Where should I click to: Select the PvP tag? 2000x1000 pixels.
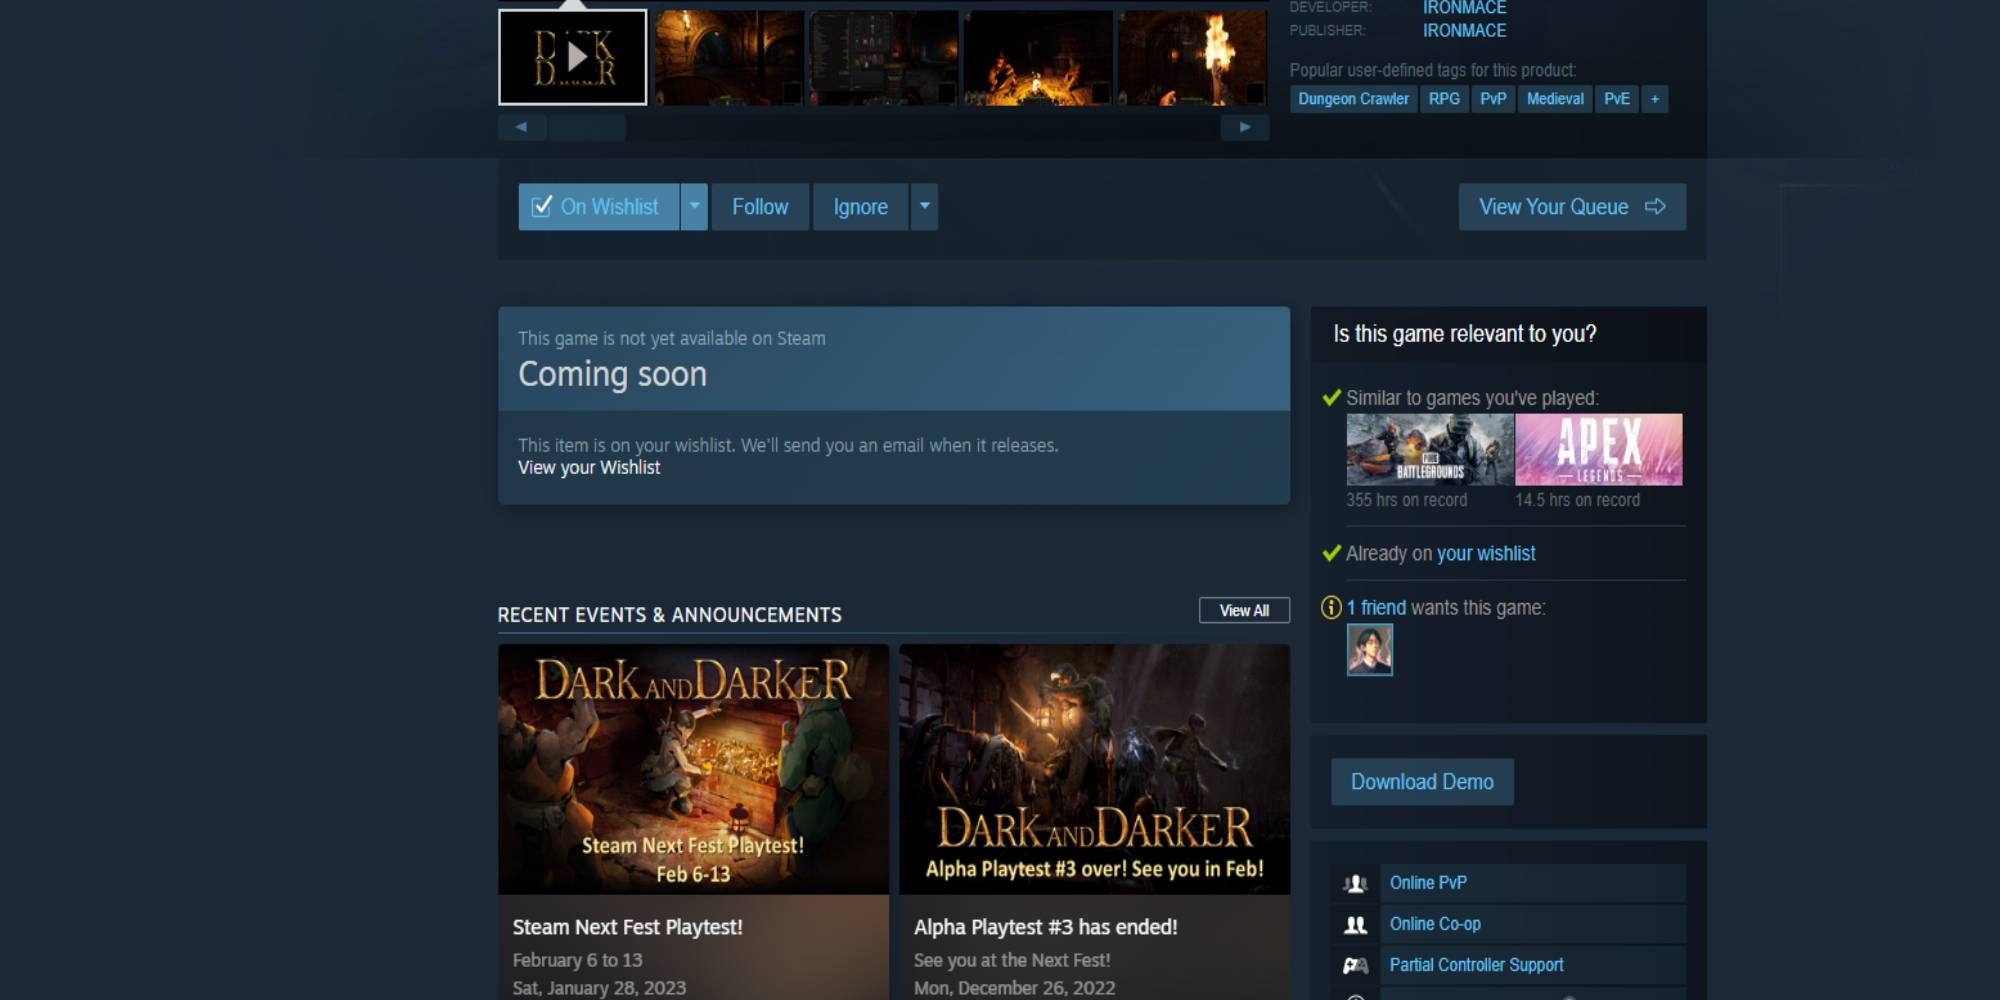pyautogui.click(x=1493, y=99)
